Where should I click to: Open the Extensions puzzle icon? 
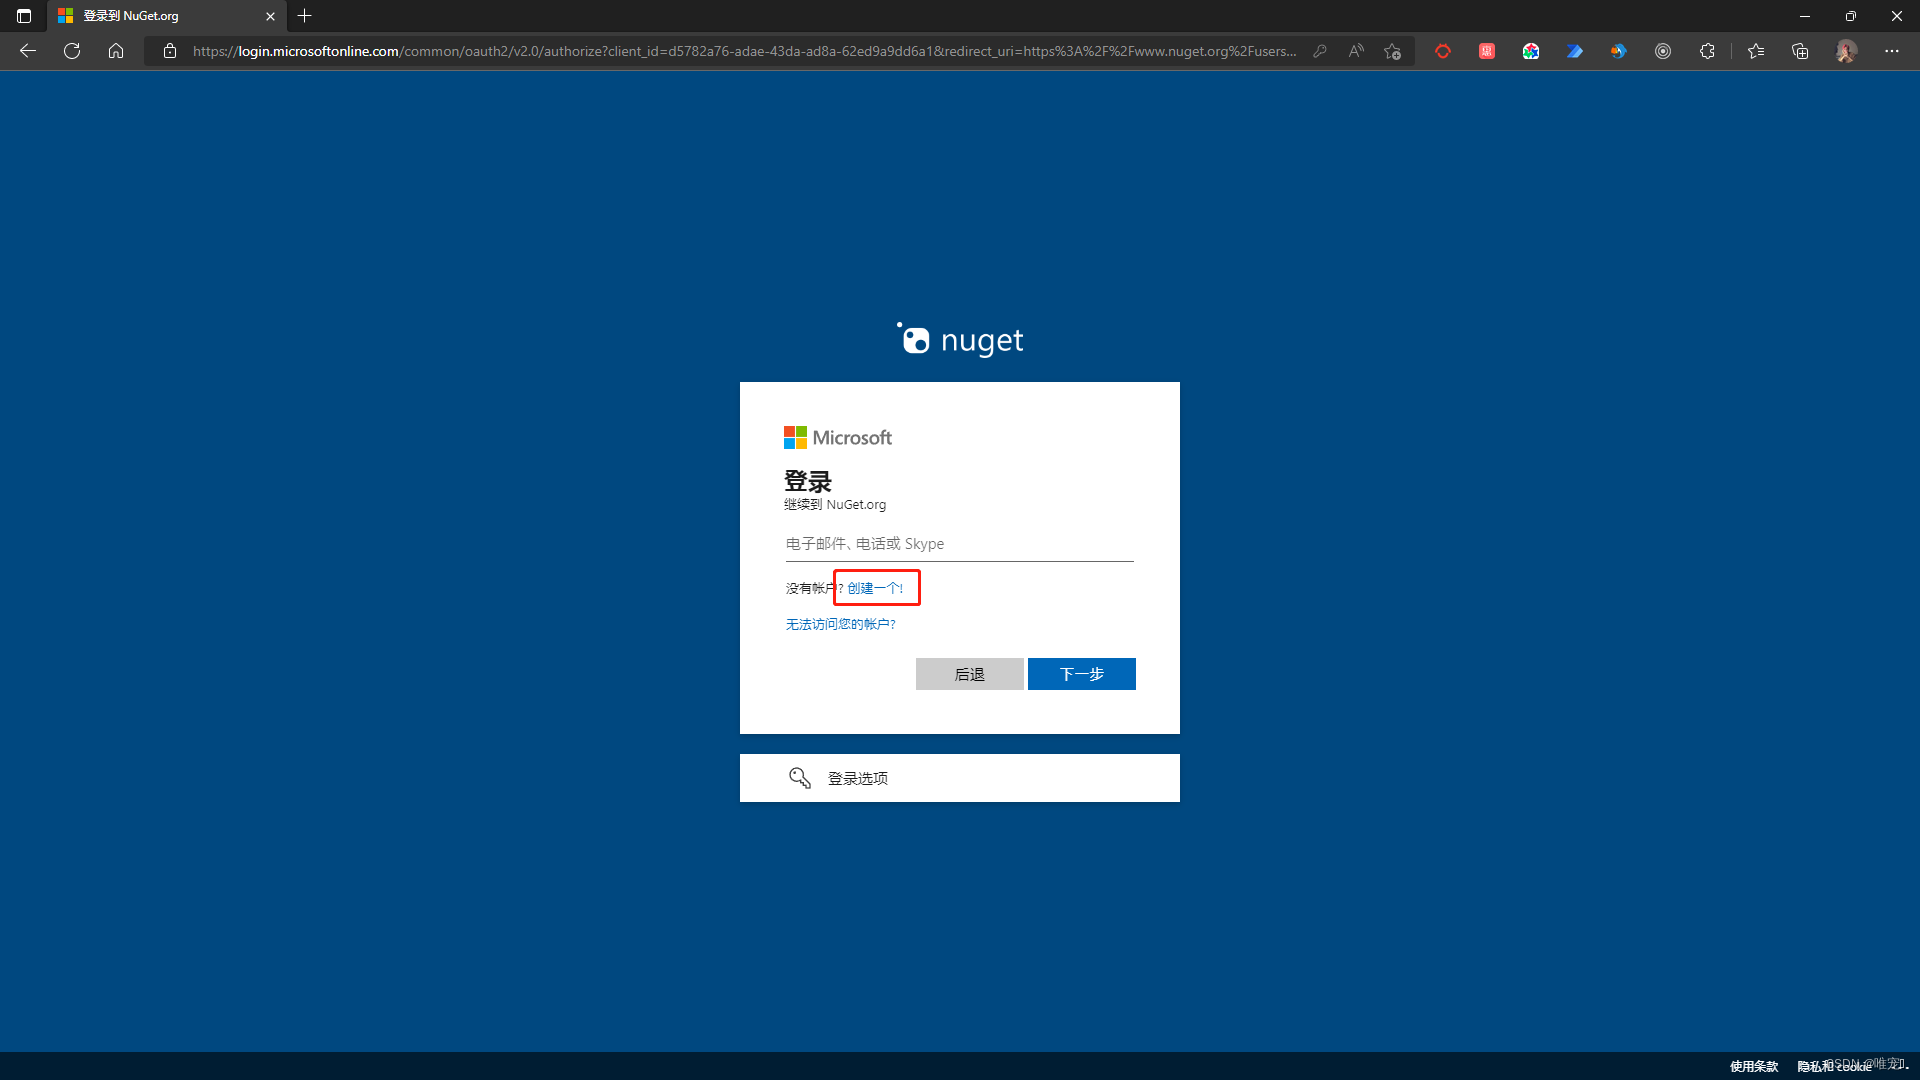click(x=1707, y=51)
